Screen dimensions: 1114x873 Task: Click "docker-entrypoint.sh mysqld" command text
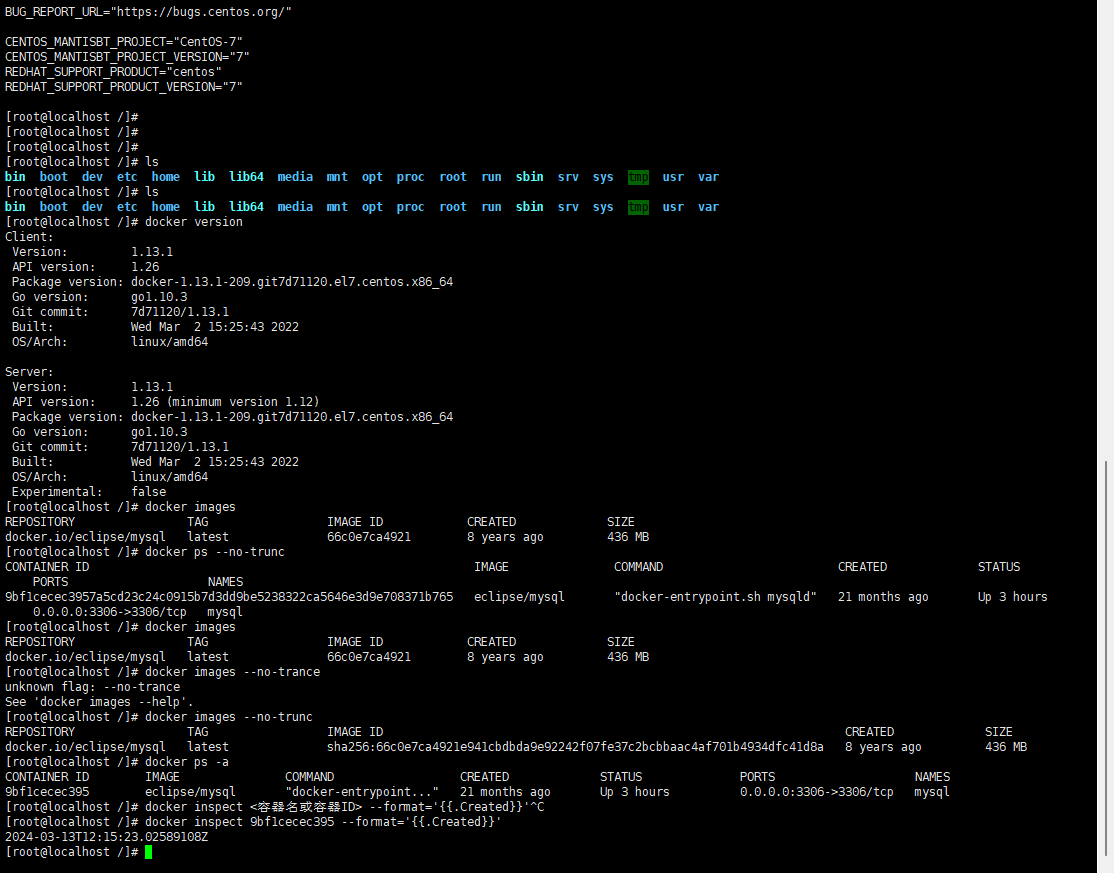click(715, 597)
